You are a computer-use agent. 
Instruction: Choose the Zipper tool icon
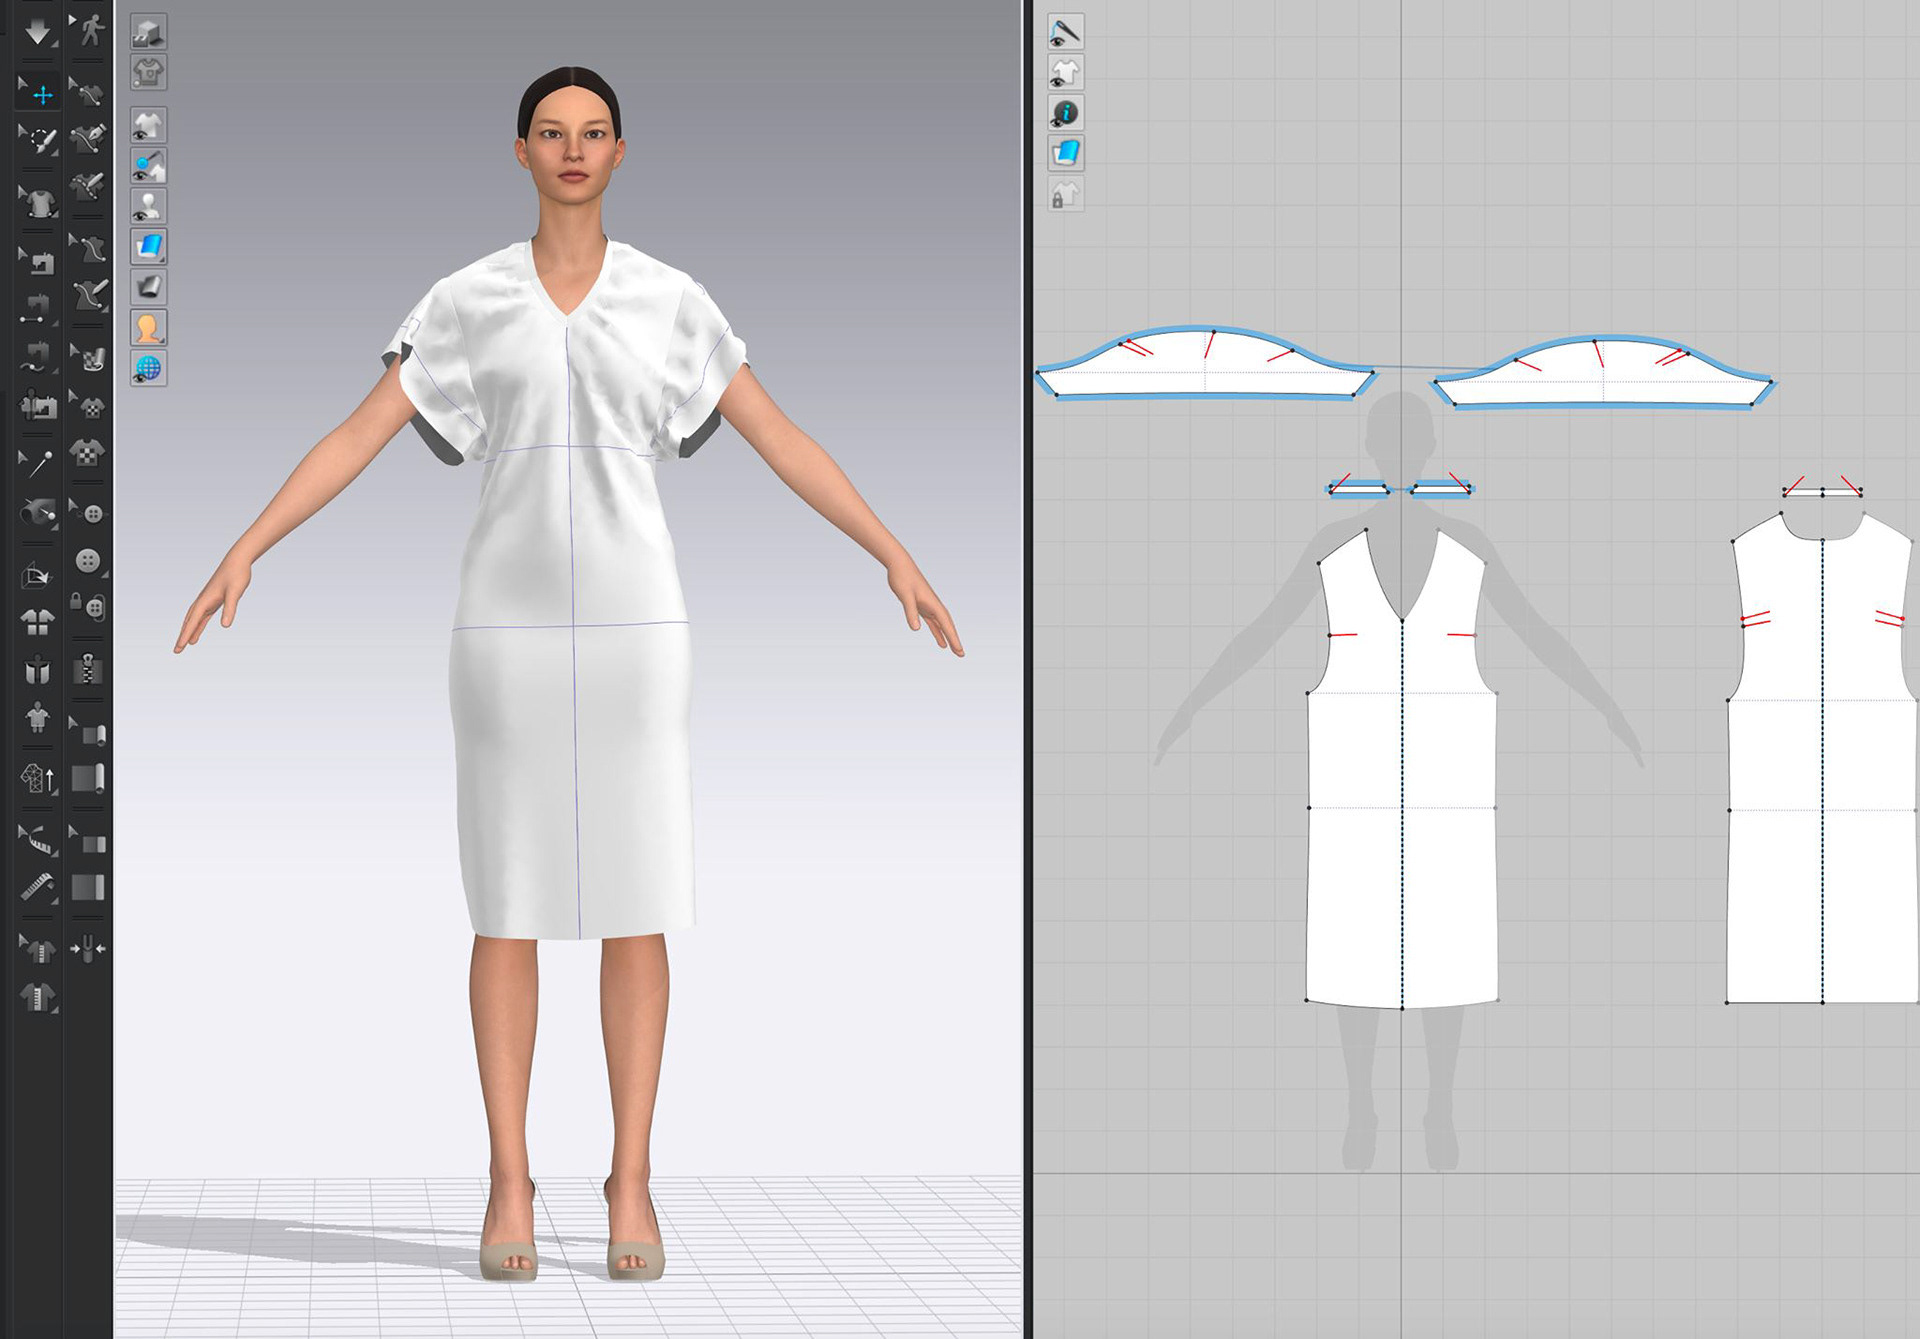click(88, 669)
